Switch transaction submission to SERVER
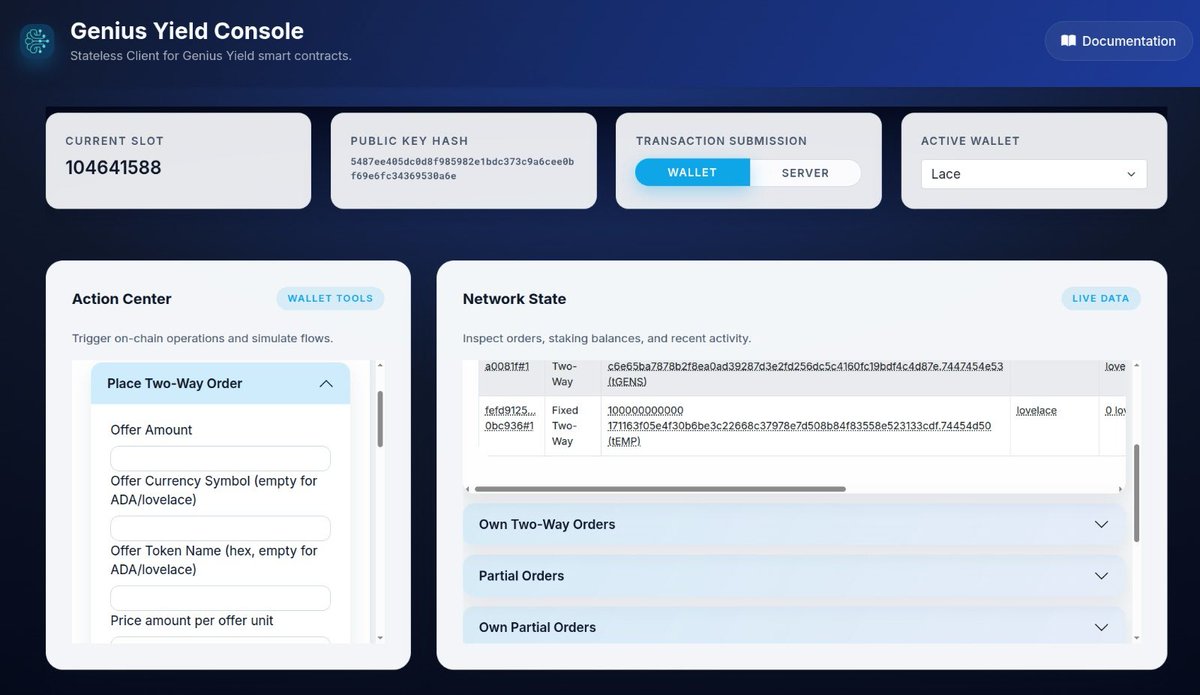 [x=805, y=173]
